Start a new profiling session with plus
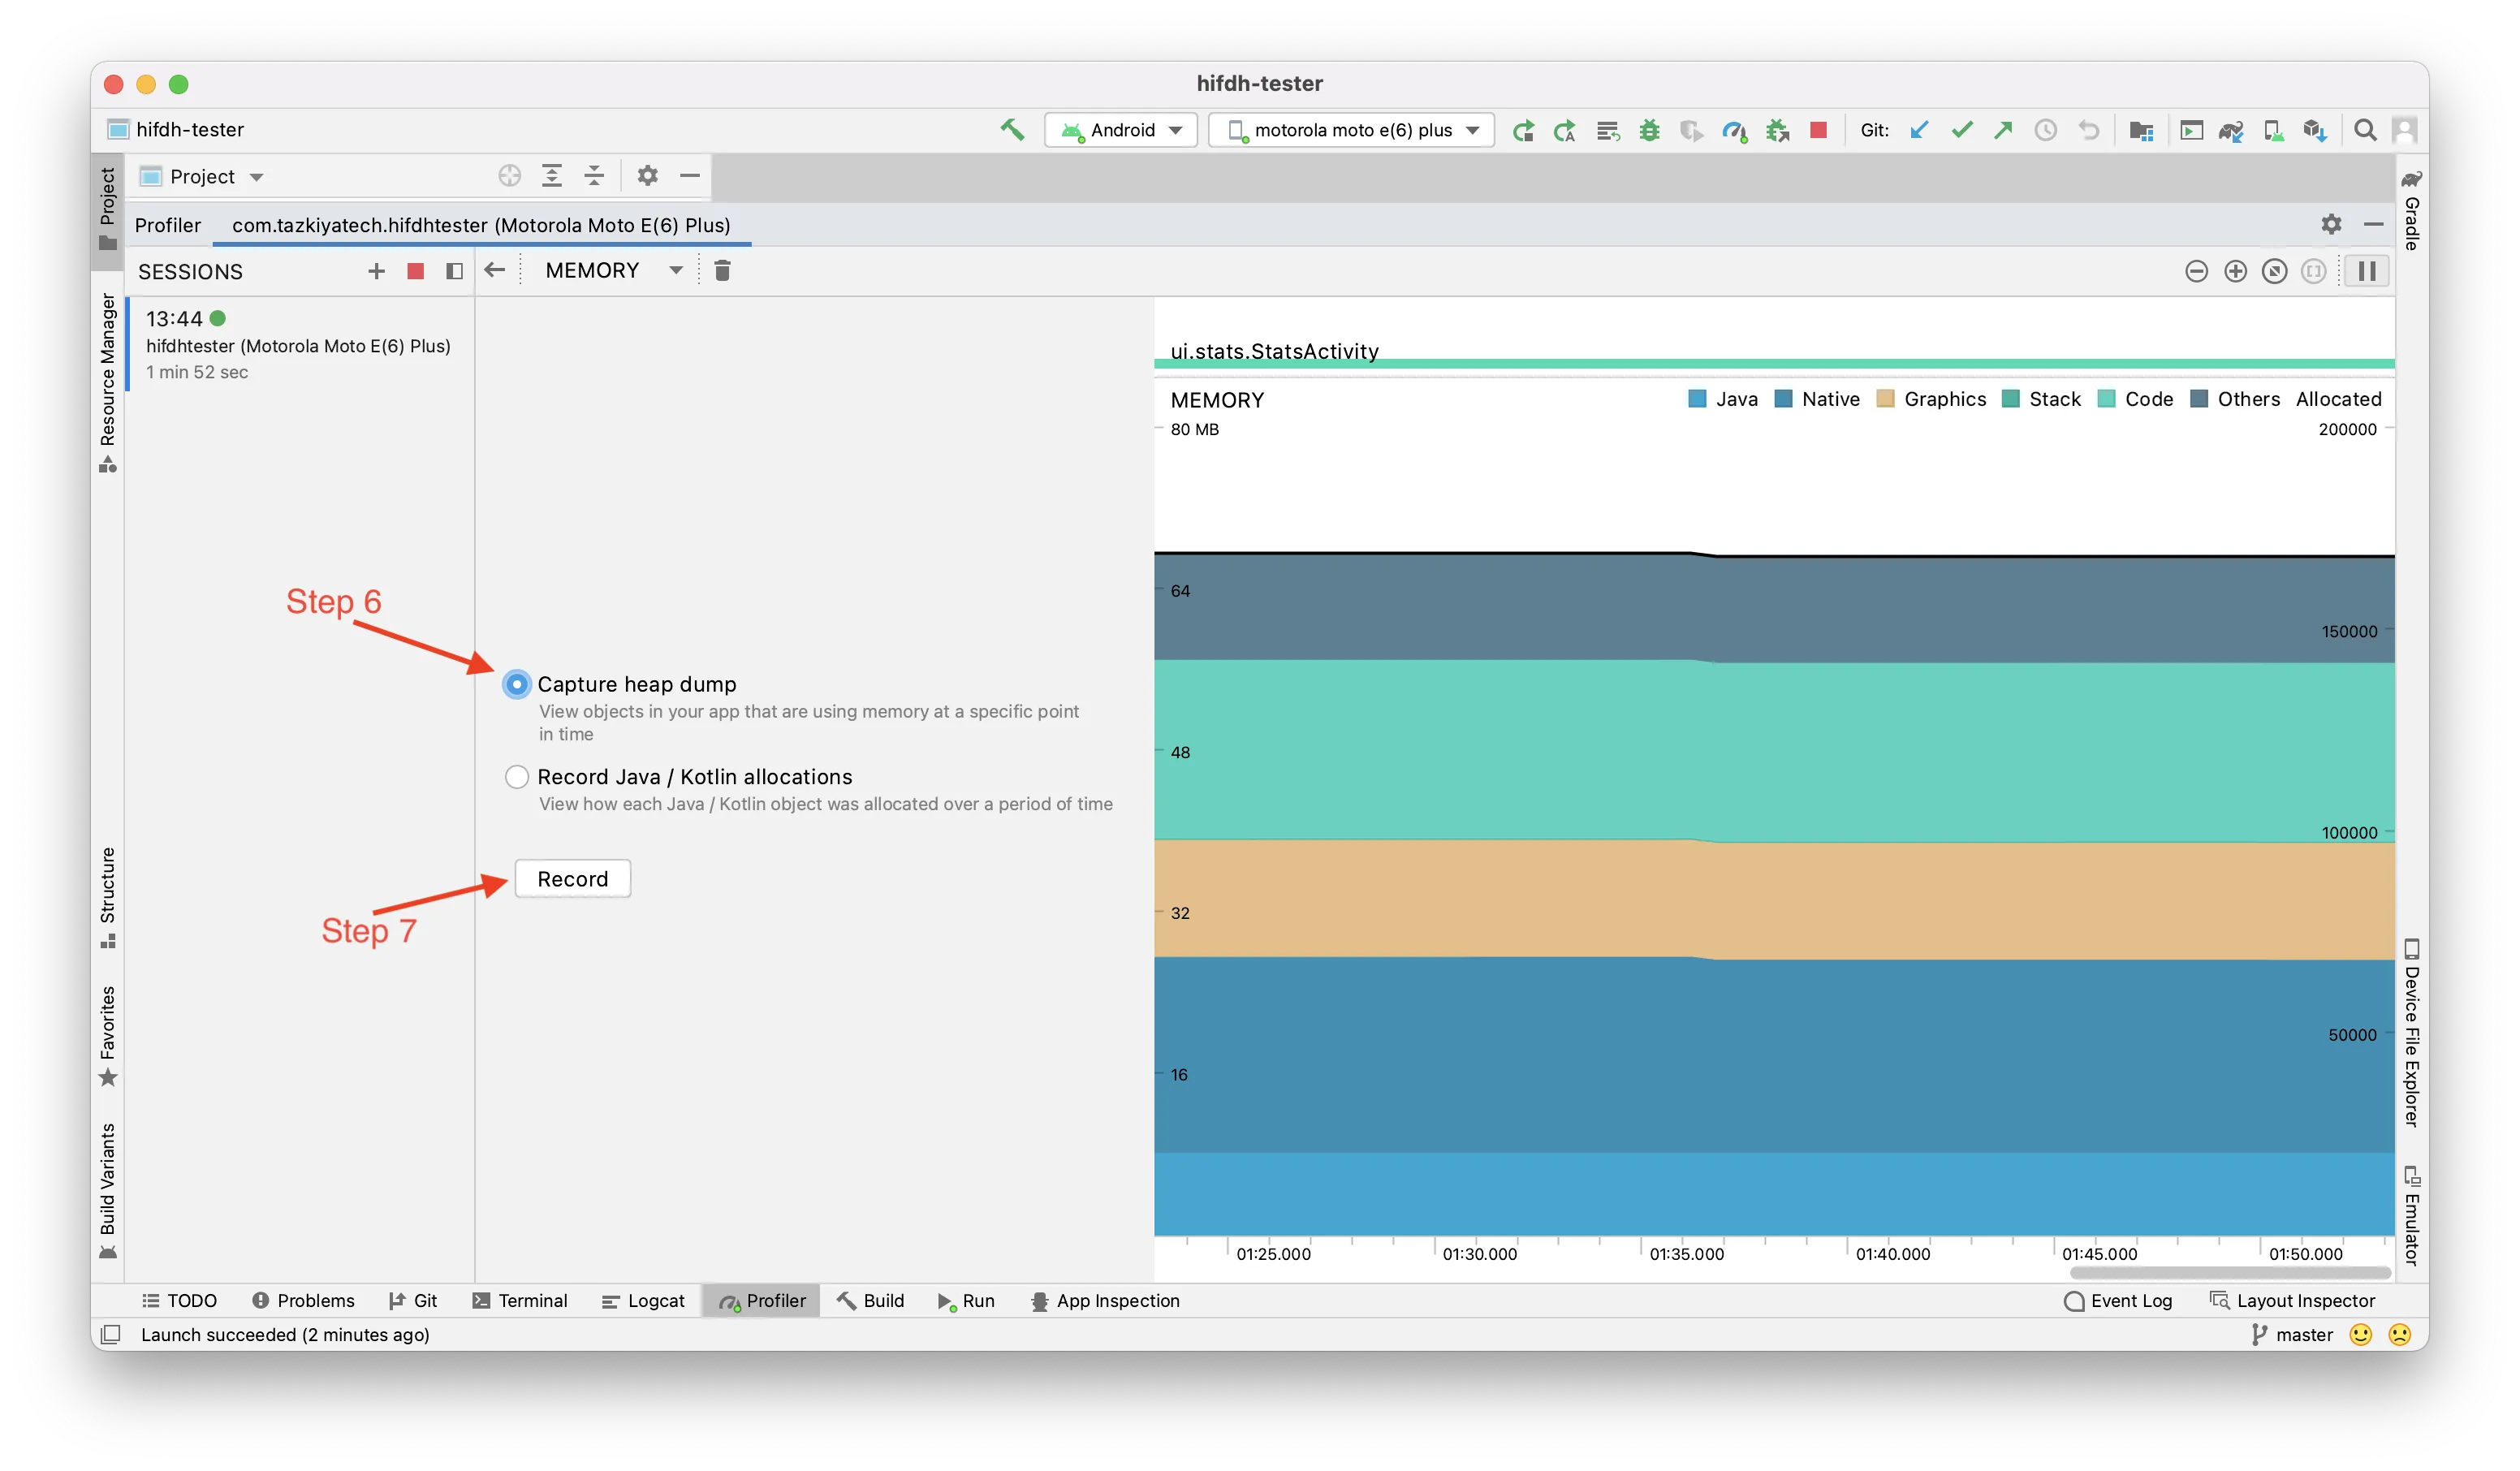This screenshot has width=2520, height=1471. pyautogui.click(x=376, y=272)
